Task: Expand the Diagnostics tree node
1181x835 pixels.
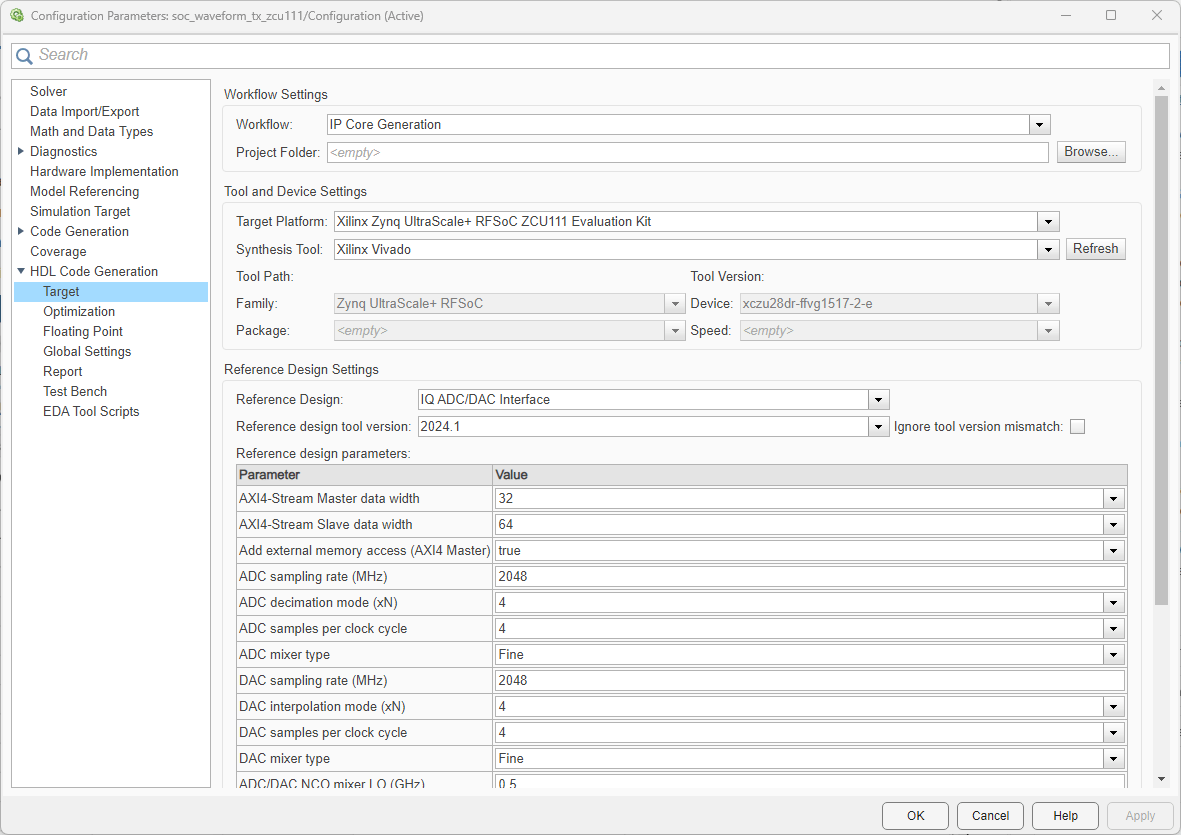Action: point(21,152)
